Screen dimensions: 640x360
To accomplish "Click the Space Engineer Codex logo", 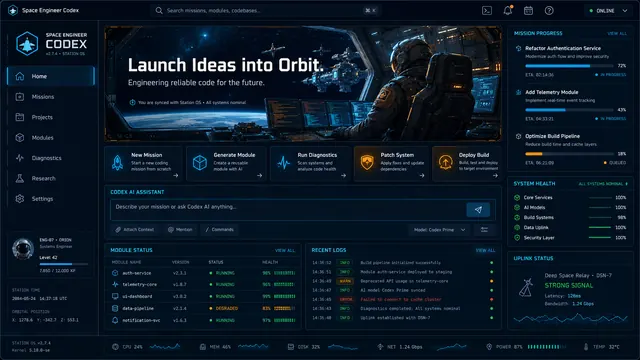I will click(x=27, y=43).
